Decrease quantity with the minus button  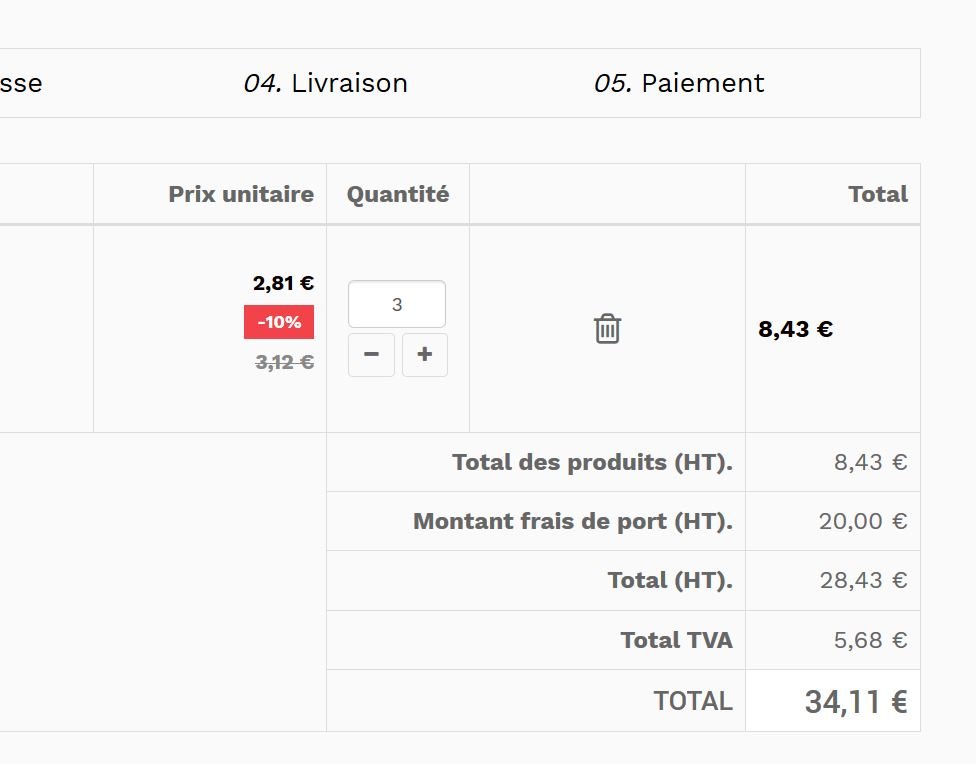[x=371, y=355]
